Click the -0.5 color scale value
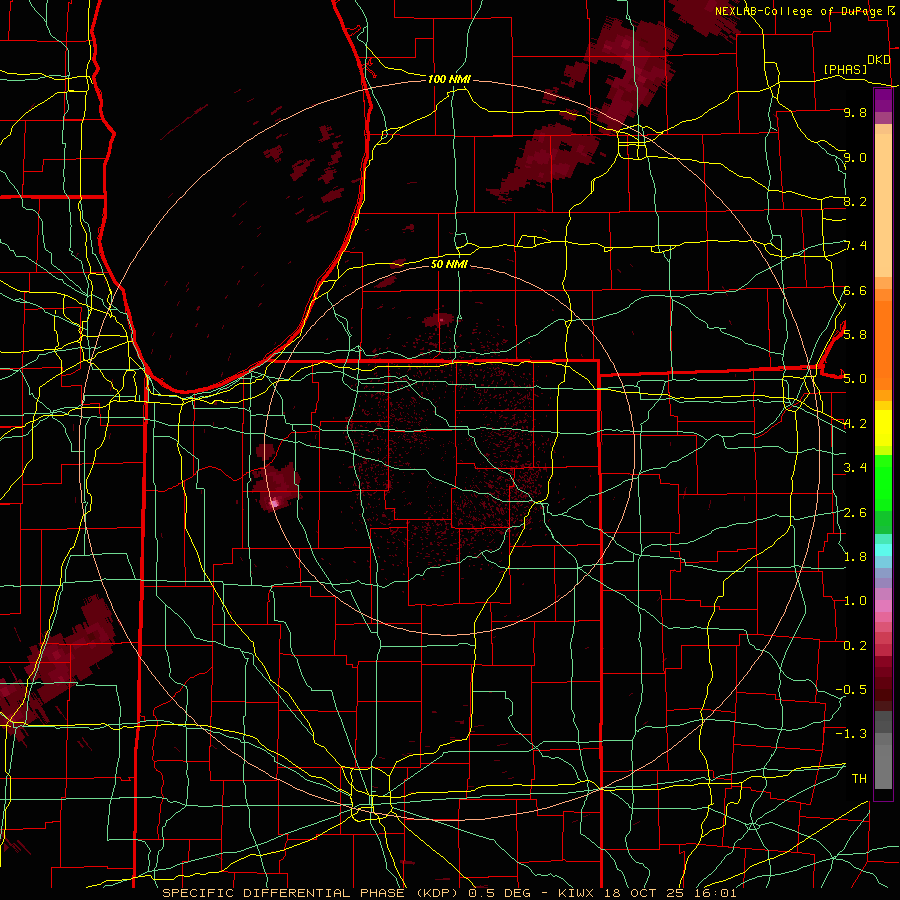Viewport: 900px width, 900px height. point(851,689)
